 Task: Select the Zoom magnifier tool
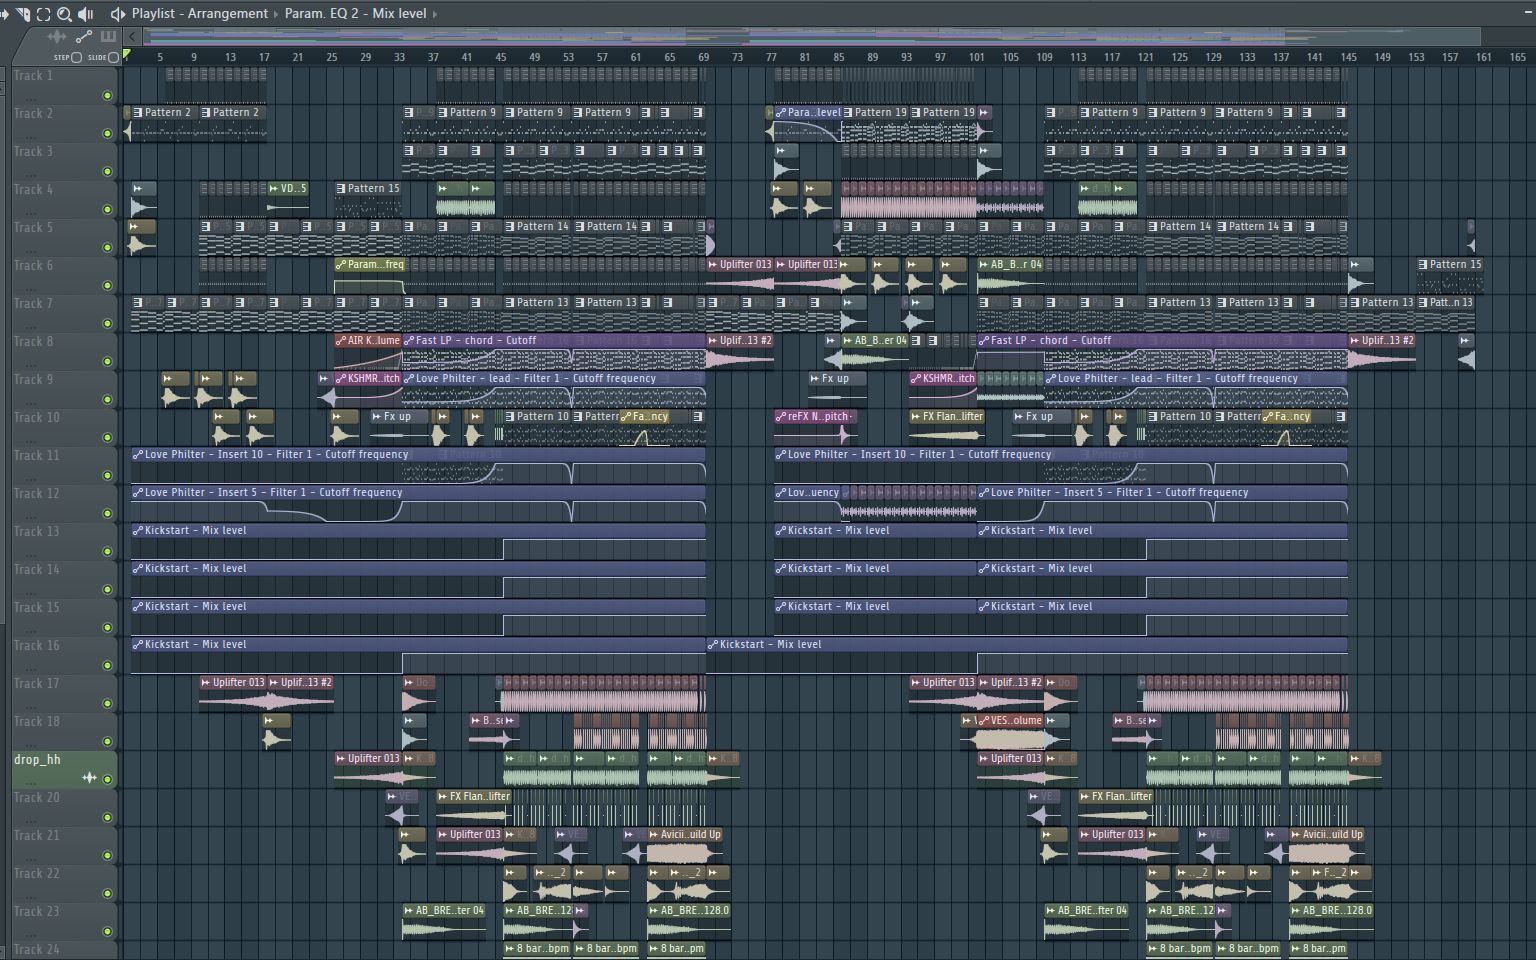point(65,13)
